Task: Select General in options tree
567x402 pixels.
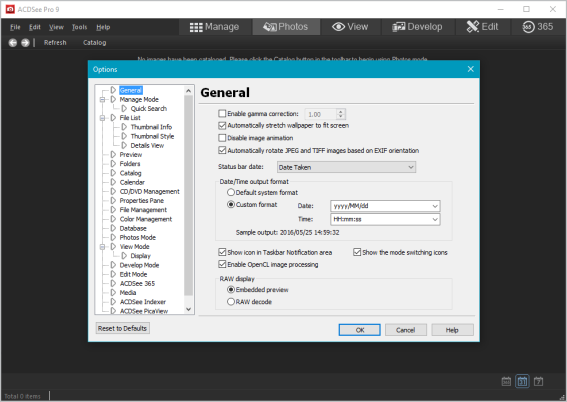Action: click(x=131, y=90)
